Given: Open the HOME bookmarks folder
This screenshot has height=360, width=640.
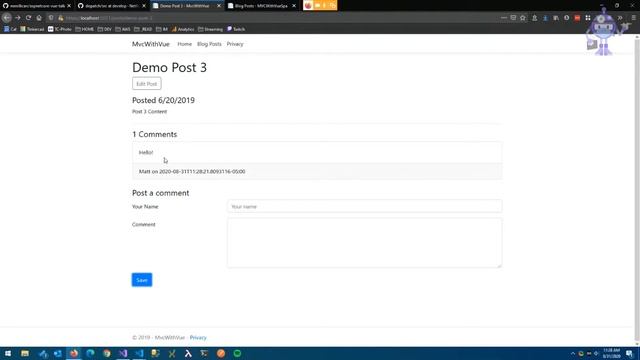Looking at the screenshot, I should tap(84, 29).
